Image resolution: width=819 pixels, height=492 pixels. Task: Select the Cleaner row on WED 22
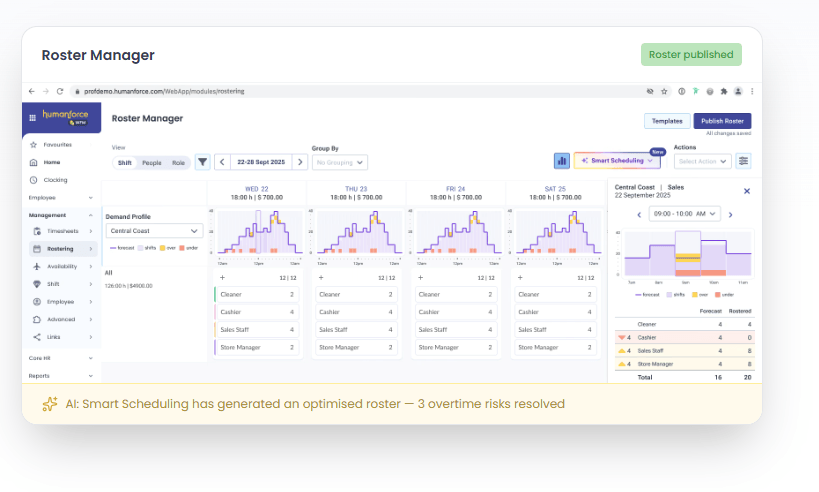point(256,295)
